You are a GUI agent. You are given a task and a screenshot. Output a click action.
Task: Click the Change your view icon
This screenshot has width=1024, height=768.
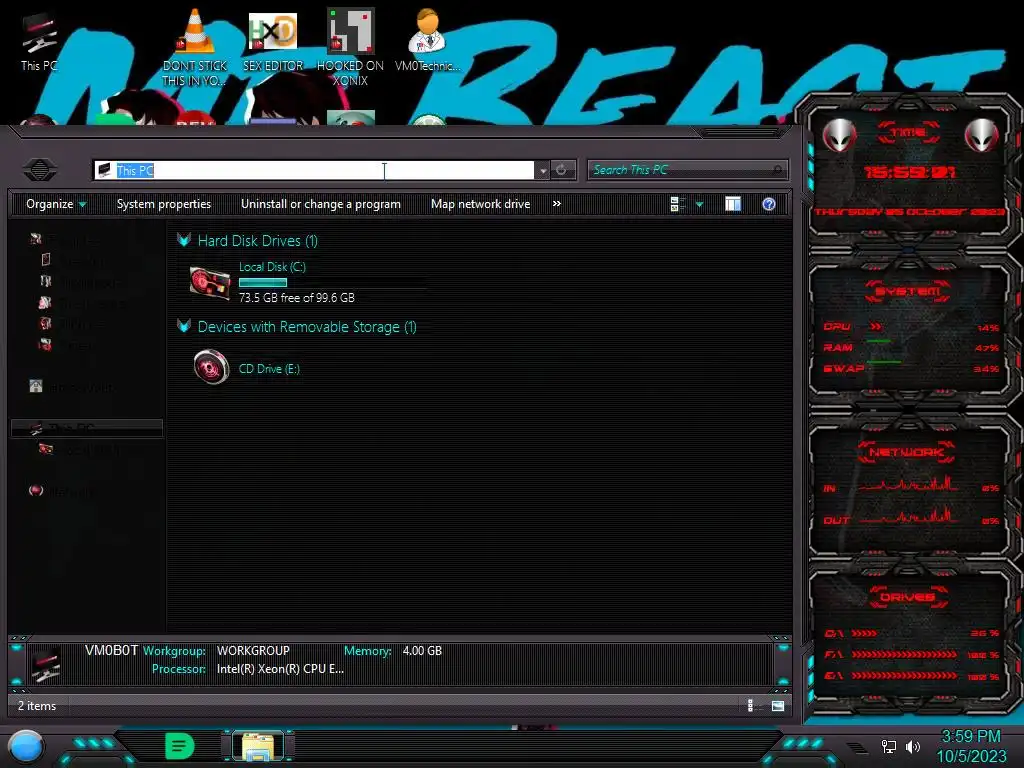tap(677, 204)
